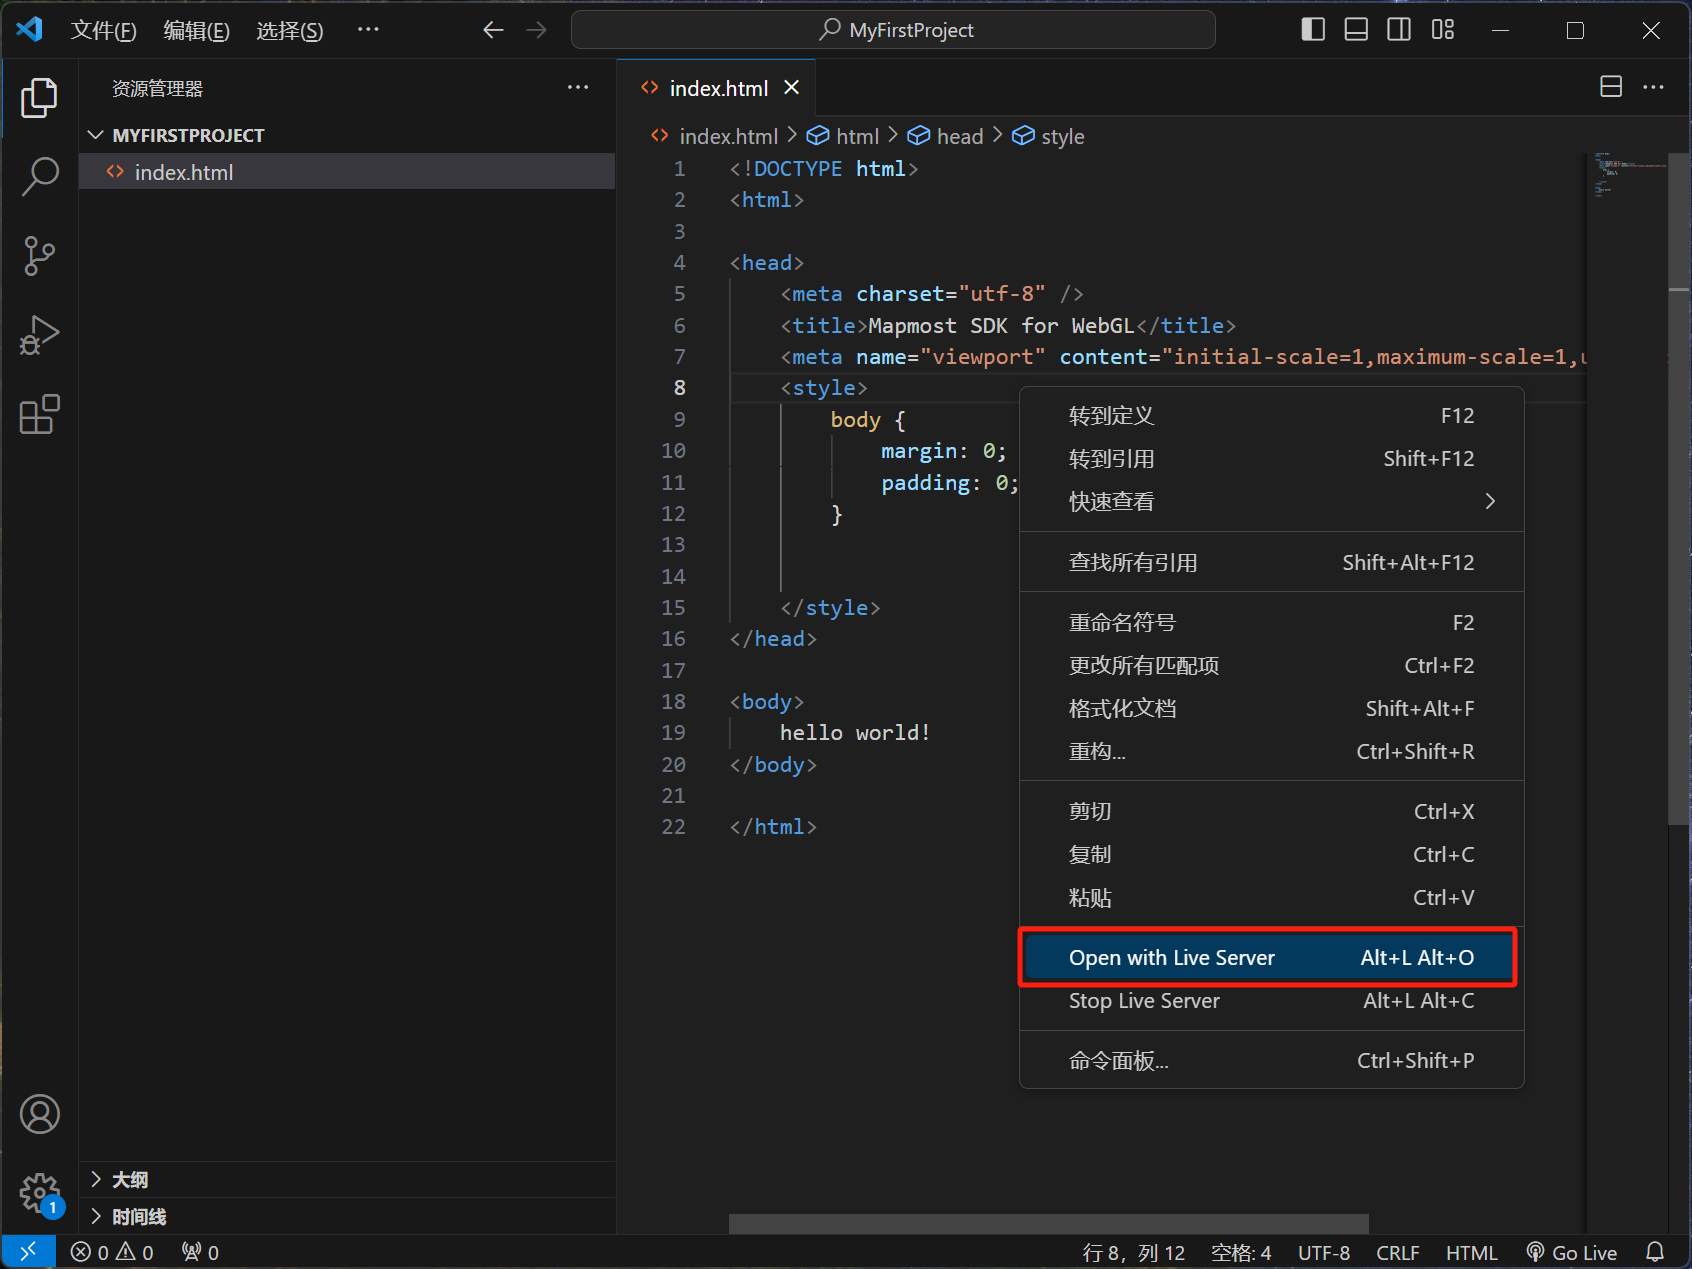Click Go Live in the status bar
The height and width of the screenshot is (1269, 1692).
1572,1252
